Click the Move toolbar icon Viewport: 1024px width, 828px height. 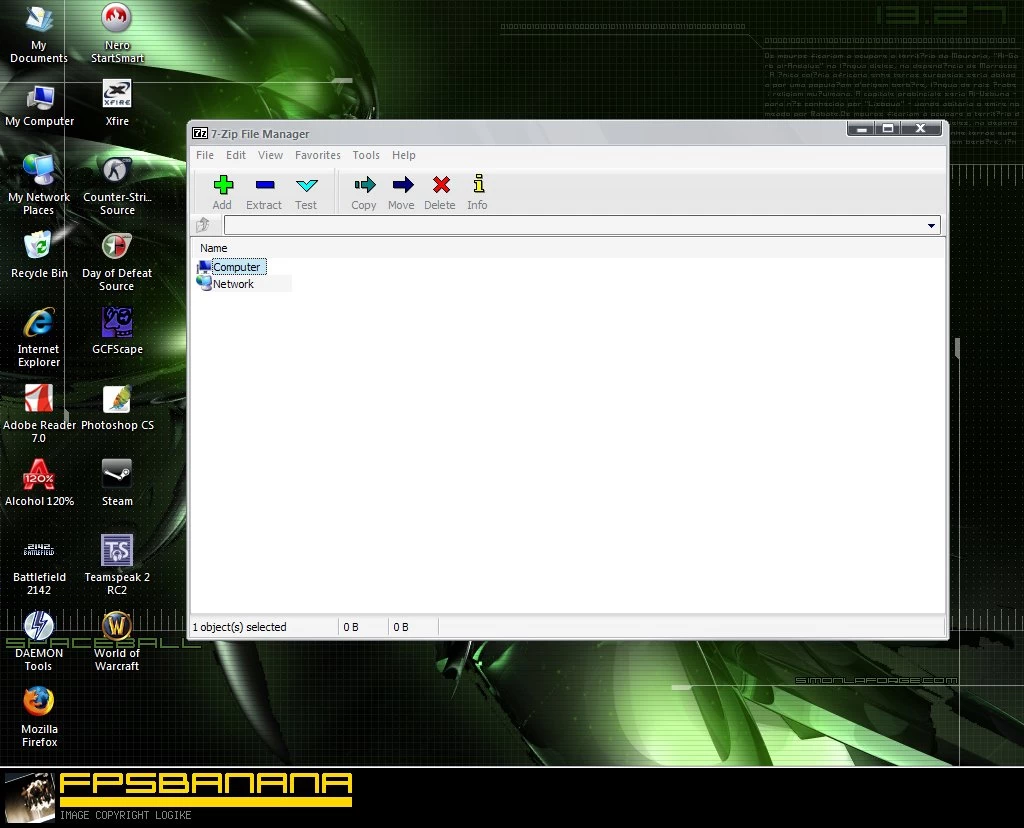pyautogui.click(x=402, y=185)
